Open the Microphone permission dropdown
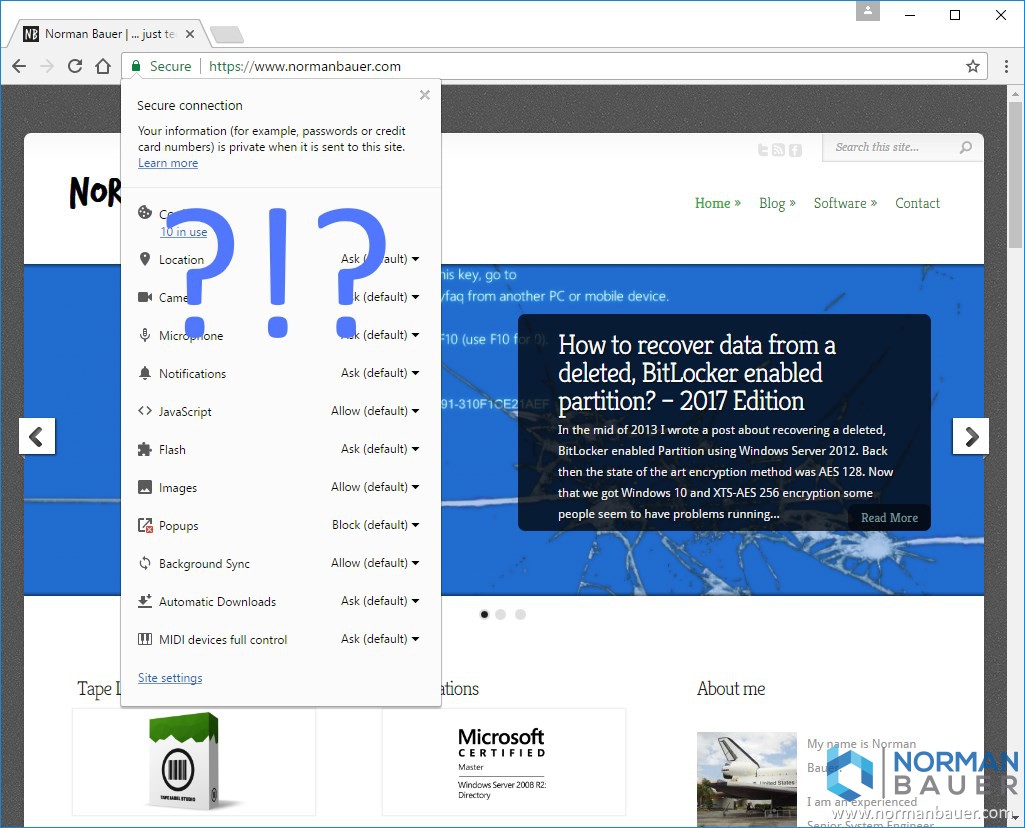Viewport: 1025px width, 828px height. pyautogui.click(x=380, y=335)
